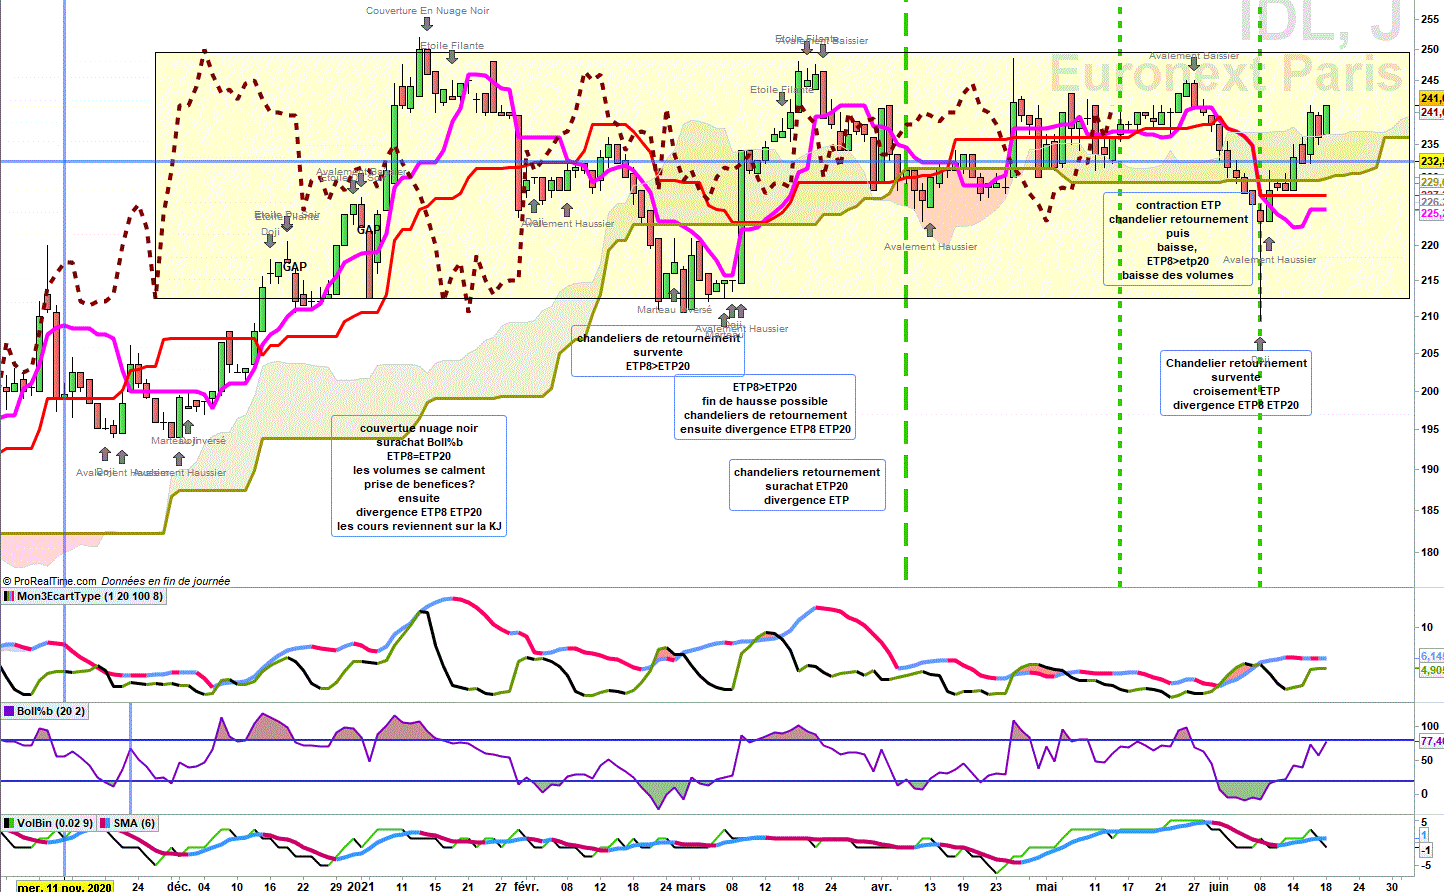Select the thick green dashed vertical line in April
Viewport: 1444px width, 892px height.
pyautogui.click(x=906, y=290)
